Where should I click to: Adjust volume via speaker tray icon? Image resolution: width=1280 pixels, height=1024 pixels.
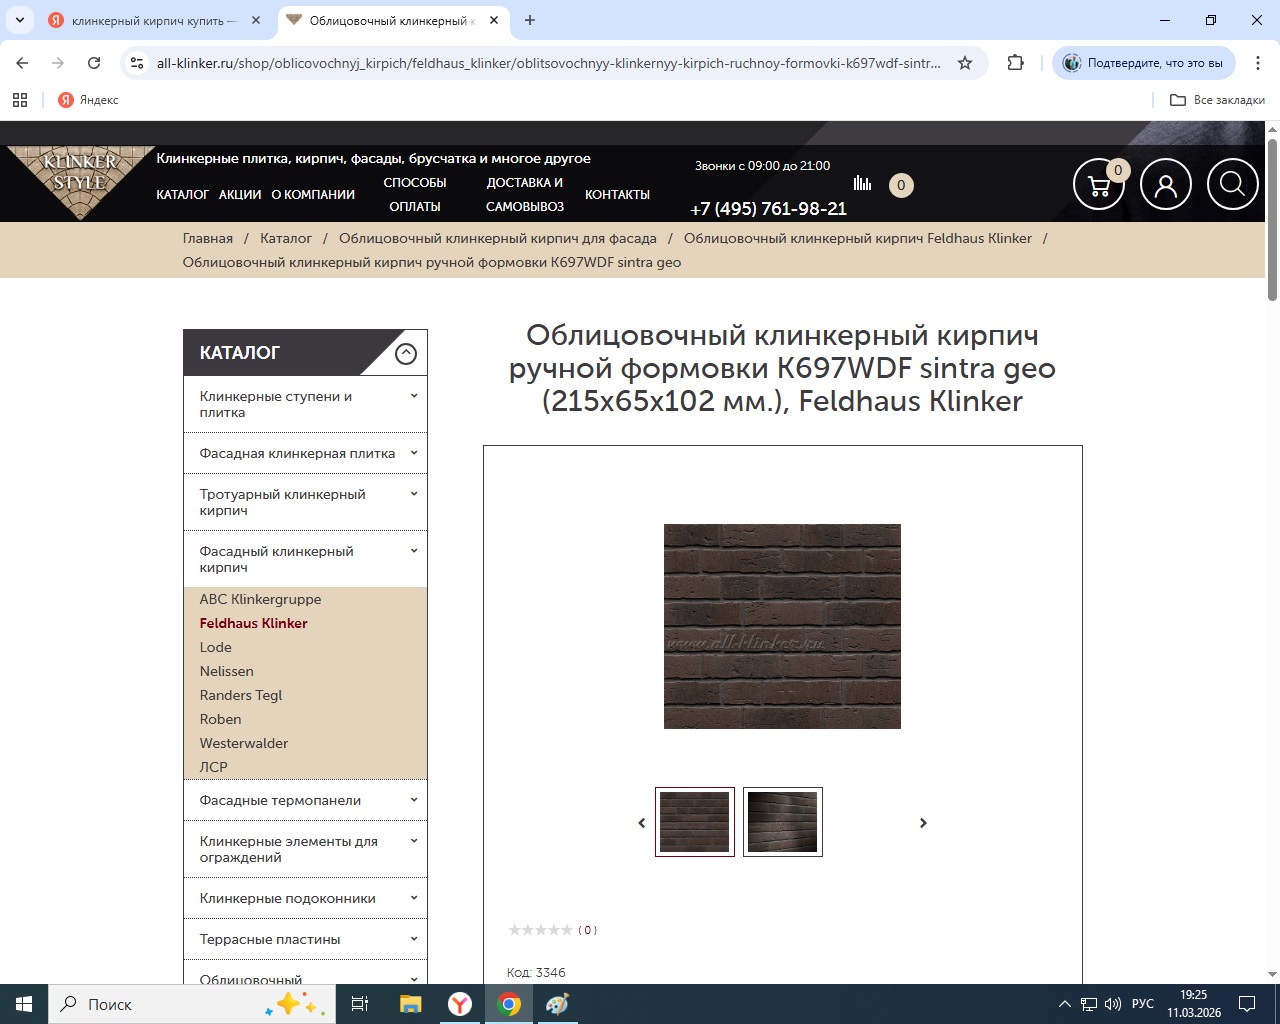coord(1113,1004)
